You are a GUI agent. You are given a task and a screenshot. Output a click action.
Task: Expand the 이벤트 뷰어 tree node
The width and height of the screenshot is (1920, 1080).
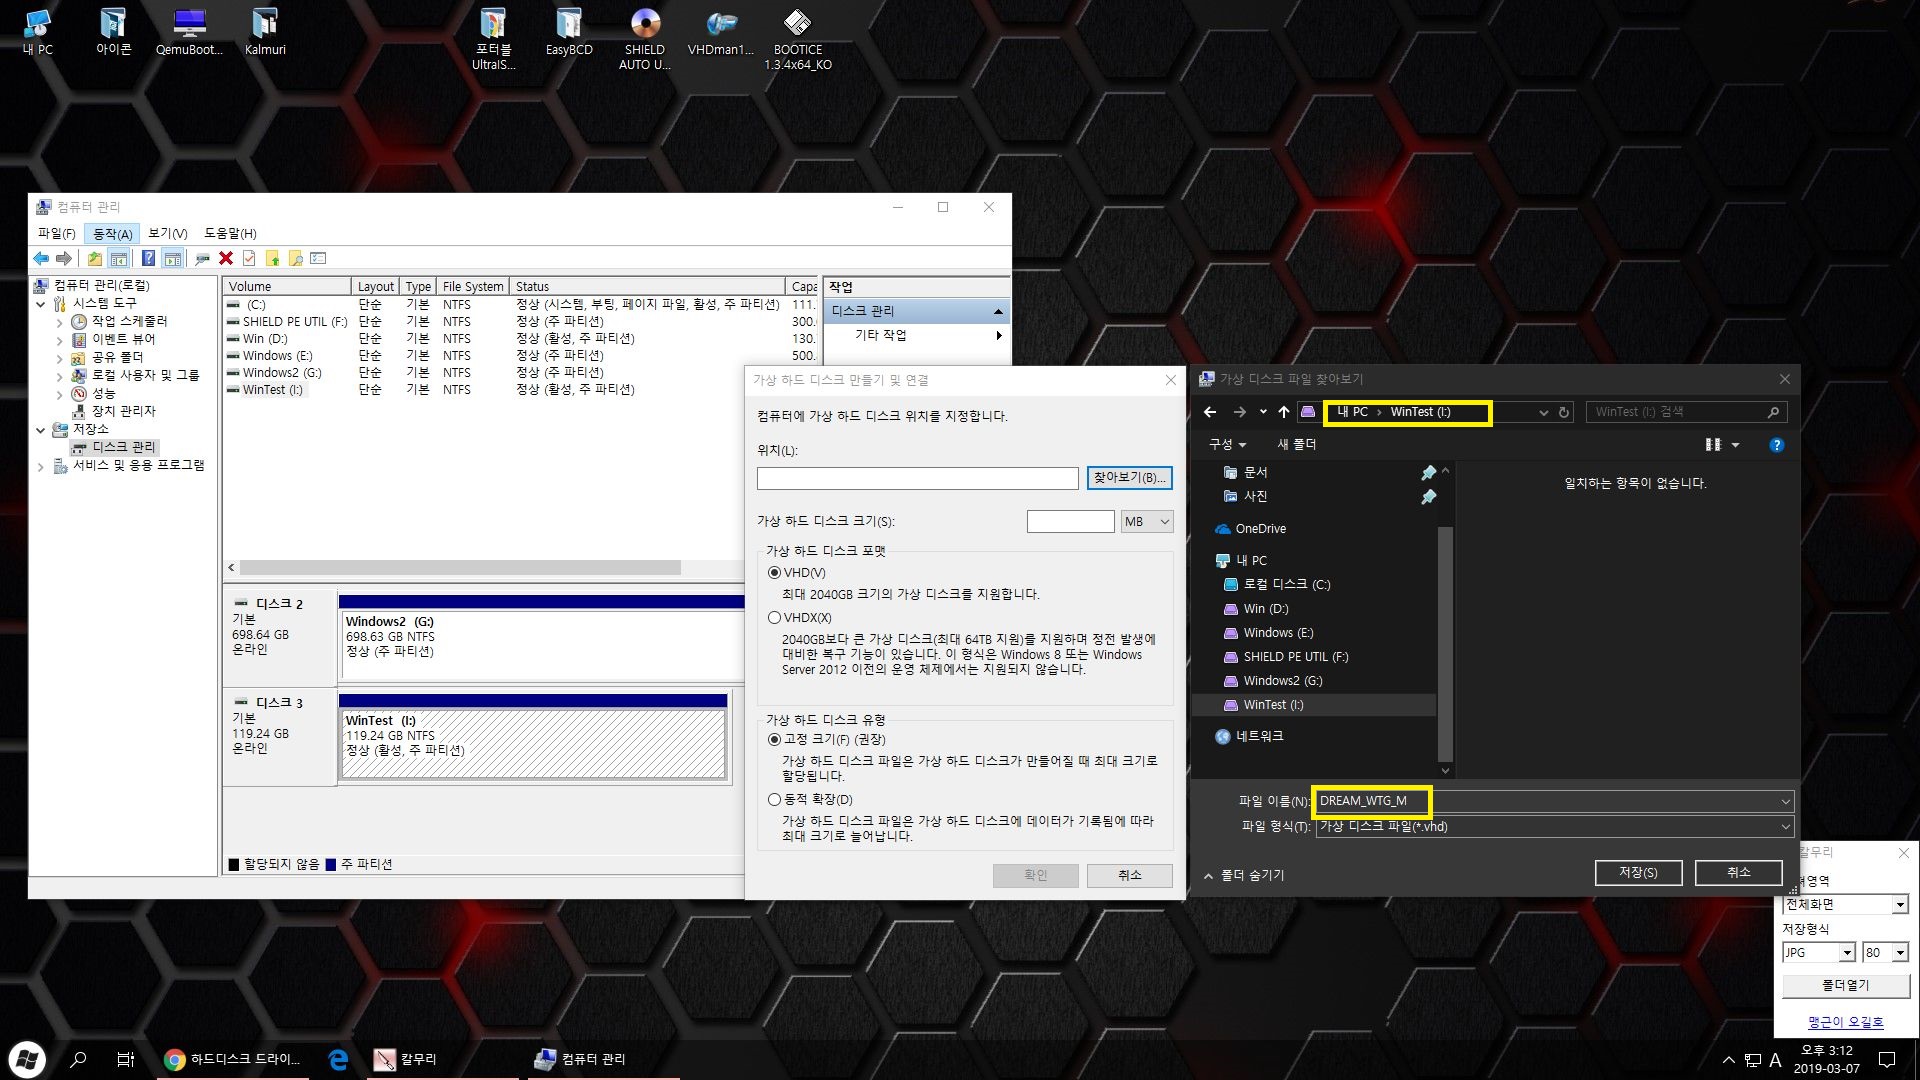coord(59,341)
